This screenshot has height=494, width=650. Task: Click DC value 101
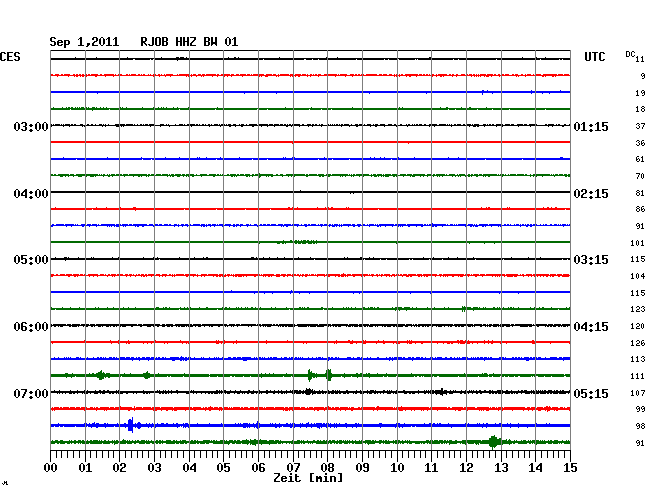click(x=638, y=243)
